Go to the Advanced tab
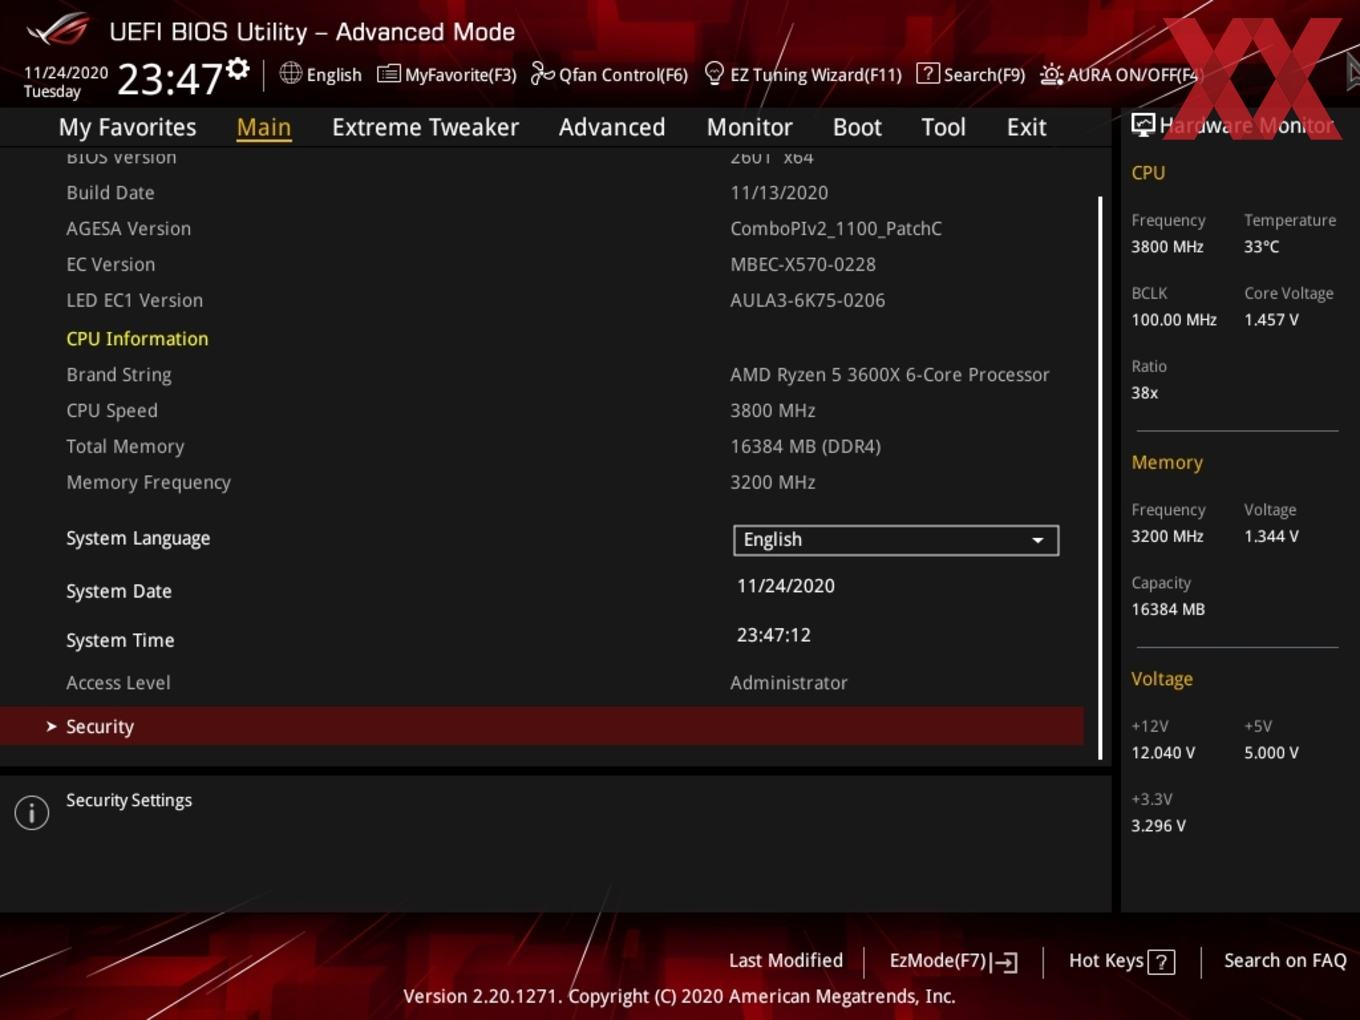This screenshot has height=1020, width=1360. [x=612, y=127]
